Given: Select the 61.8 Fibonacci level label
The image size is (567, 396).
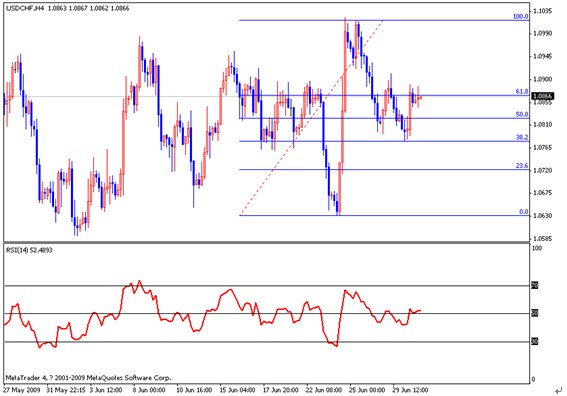Looking at the screenshot, I should (522, 92).
